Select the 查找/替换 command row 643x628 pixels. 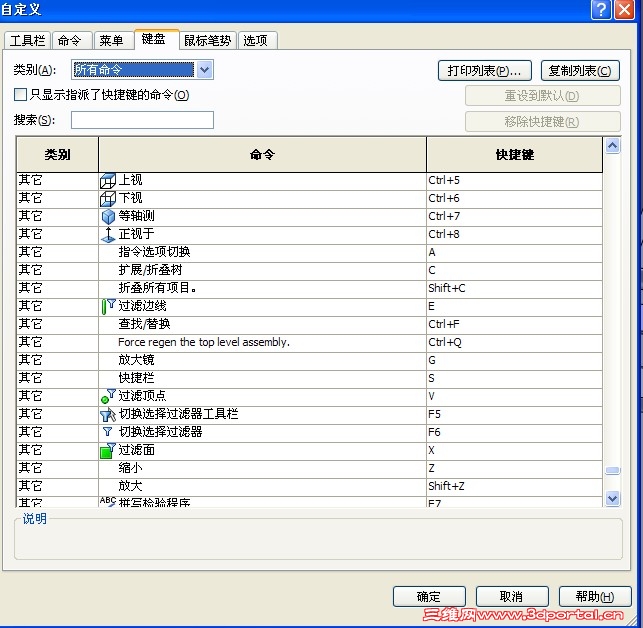[x=310, y=324]
